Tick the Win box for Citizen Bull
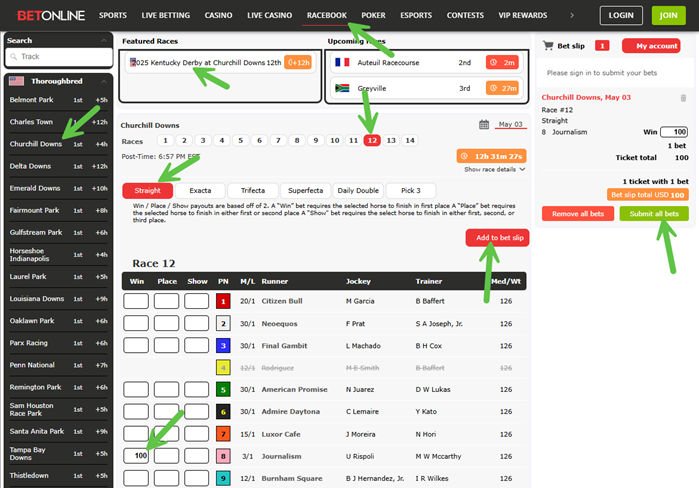 135,301
